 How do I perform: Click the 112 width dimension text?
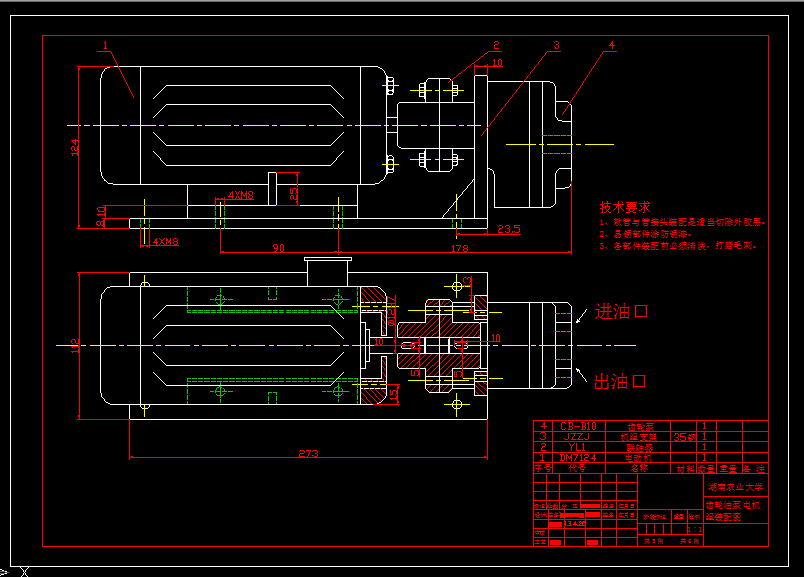75,345
